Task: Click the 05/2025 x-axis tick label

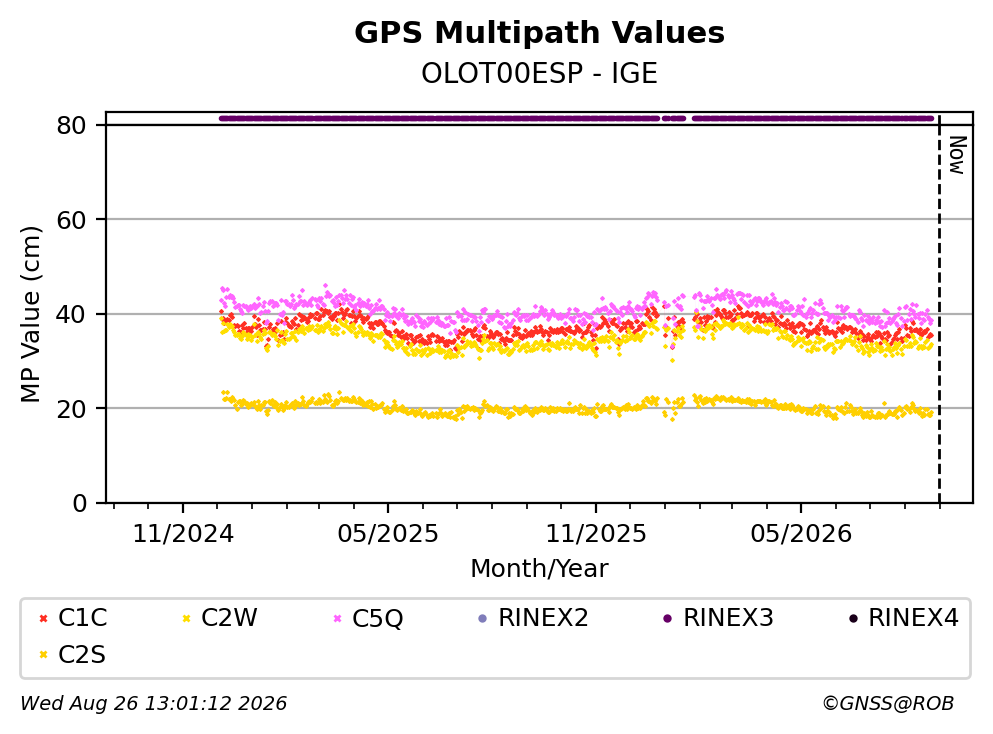Action: pyautogui.click(x=388, y=534)
